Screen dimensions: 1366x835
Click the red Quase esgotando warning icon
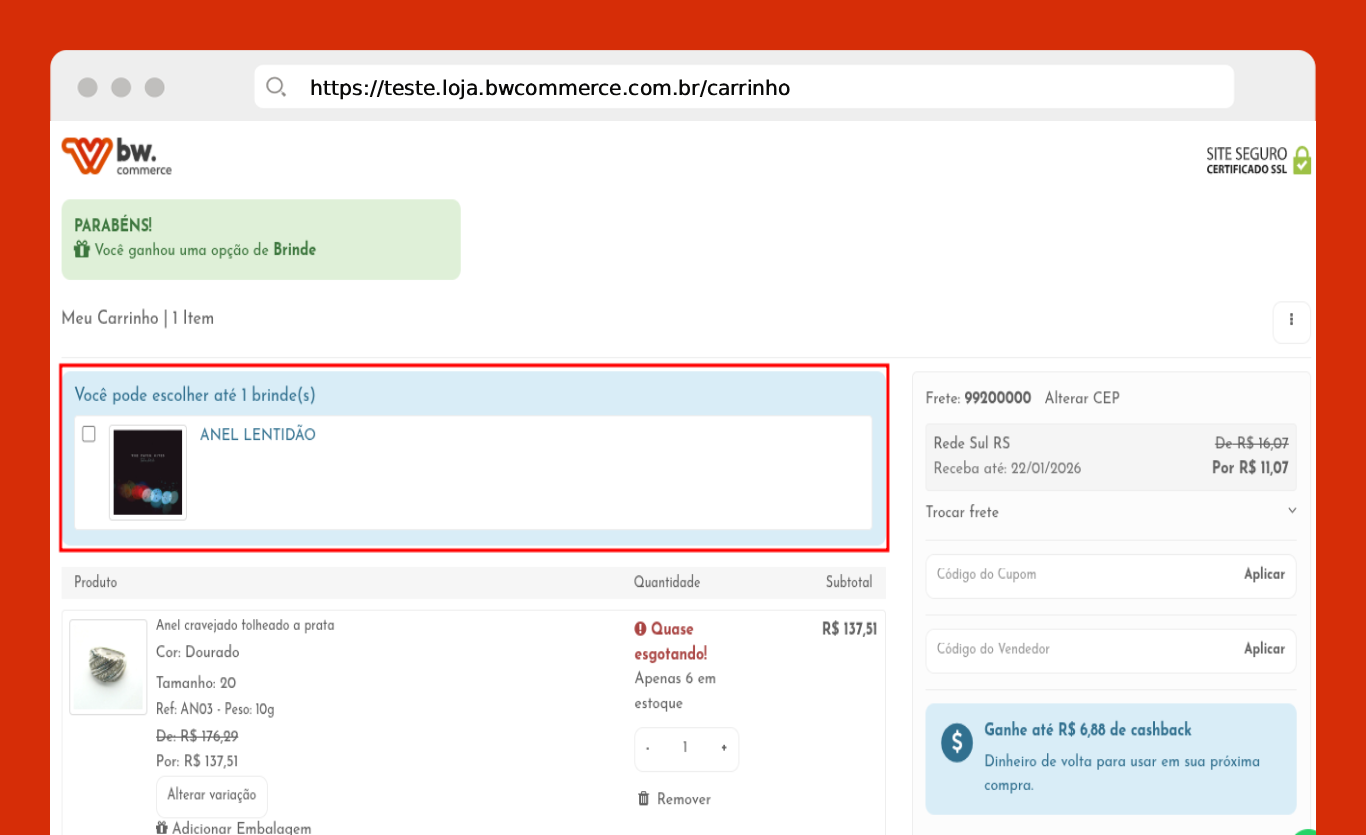pos(640,629)
